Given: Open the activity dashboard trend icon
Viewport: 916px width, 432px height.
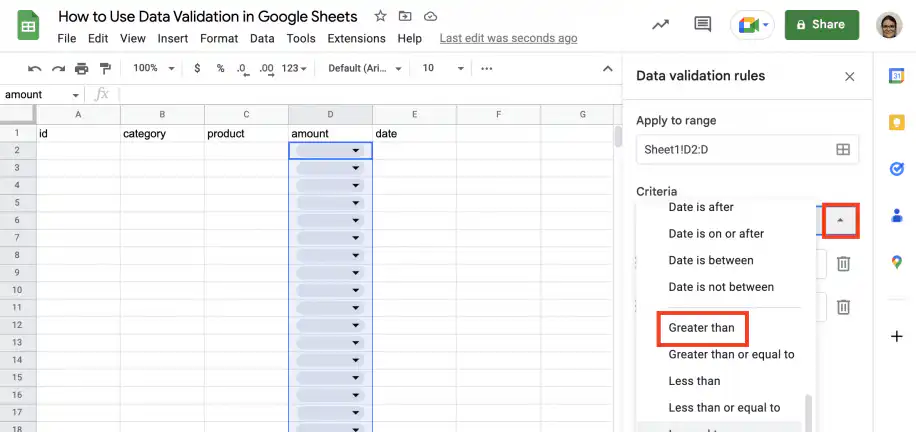Looking at the screenshot, I should 660,25.
